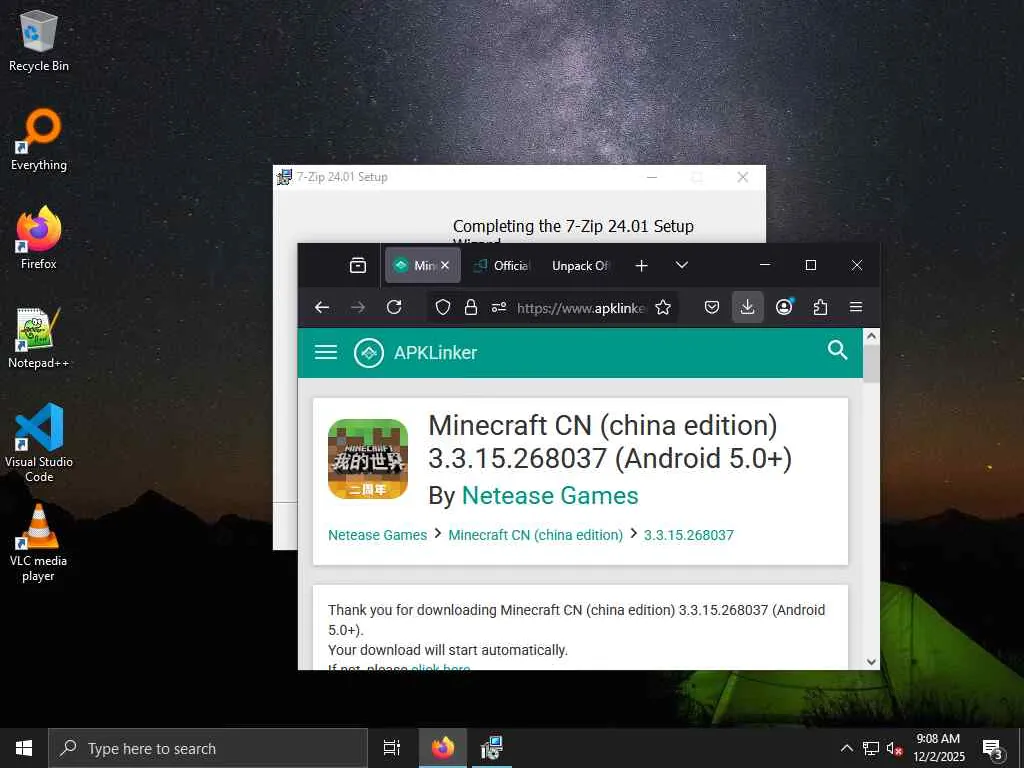Viewport: 1024px width, 768px height.
Task: Open the extensions puzzle icon
Action: pos(820,307)
